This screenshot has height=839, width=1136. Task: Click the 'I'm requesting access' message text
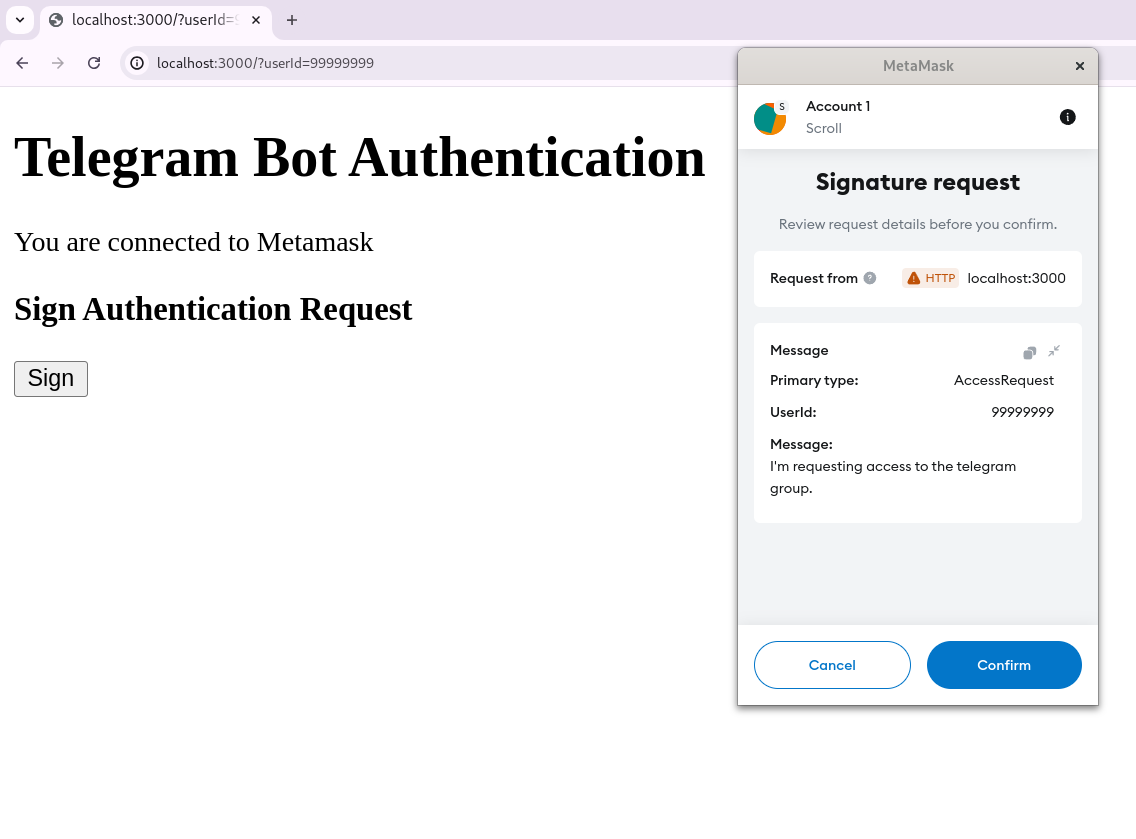pyautogui.click(x=893, y=477)
